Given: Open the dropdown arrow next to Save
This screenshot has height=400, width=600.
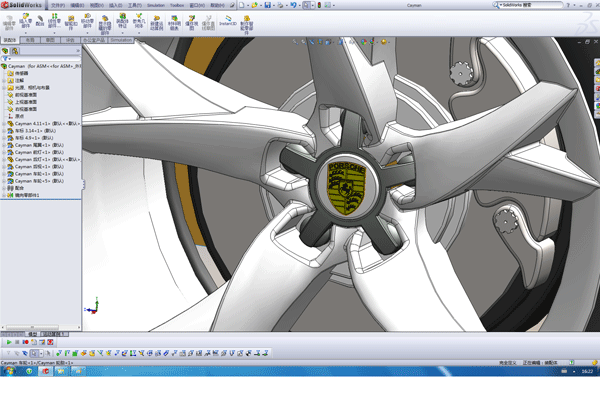Looking at the screenshot, I should (x=273, y=5).
